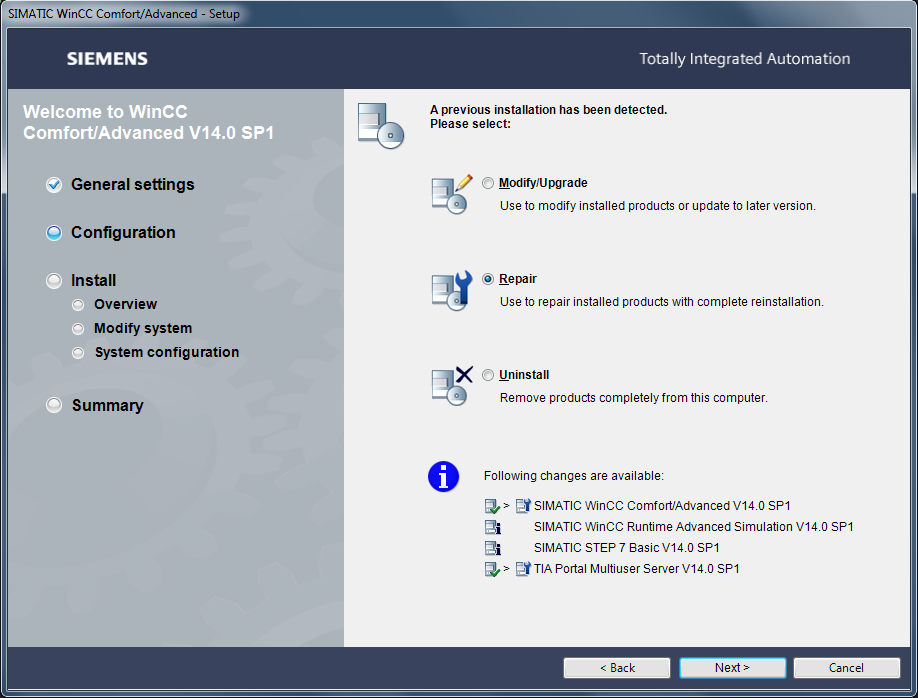Viewport: 918px width, 698px height.
Task: Select the Modify/Upgrade radio button
Action: pyautogui.click(x=488, y=183)
